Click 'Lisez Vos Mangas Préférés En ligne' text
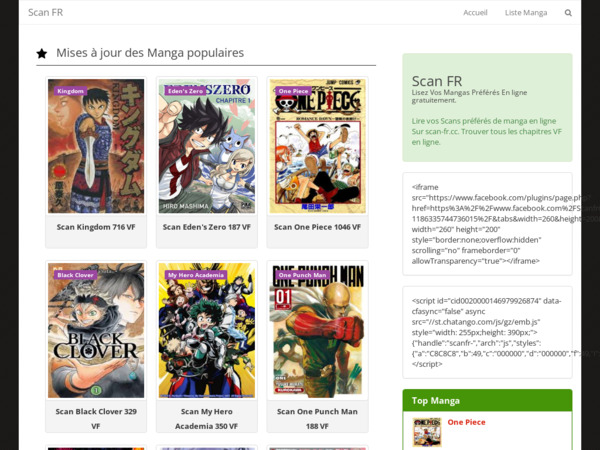Image resolution: width=600 pixels, height=450 pixels. point(470,96)
